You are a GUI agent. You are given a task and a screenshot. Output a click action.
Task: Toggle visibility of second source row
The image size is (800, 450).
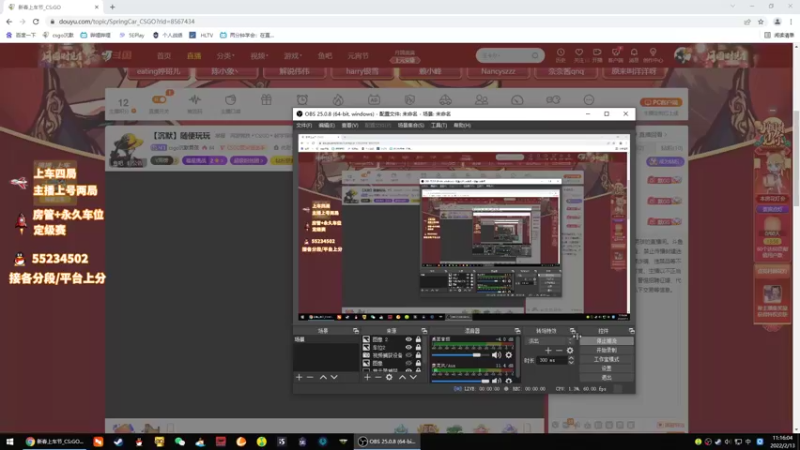coord(408,347)
